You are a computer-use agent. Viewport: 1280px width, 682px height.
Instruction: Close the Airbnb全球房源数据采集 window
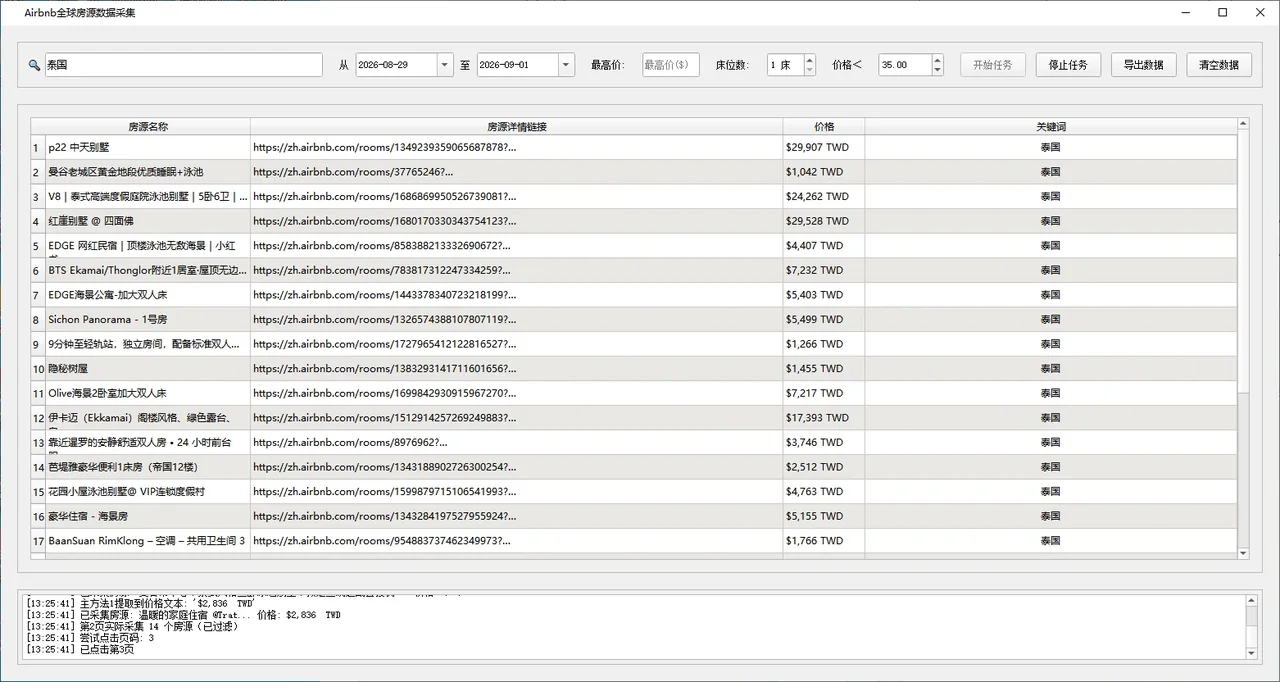click(x=1259, y=12)
